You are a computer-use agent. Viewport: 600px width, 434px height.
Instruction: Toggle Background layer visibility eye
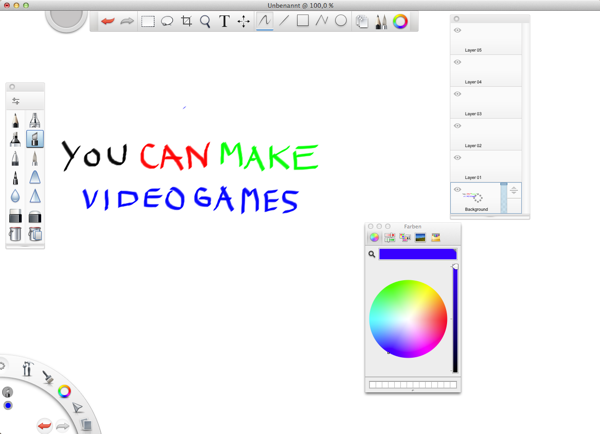pos(457,189)
